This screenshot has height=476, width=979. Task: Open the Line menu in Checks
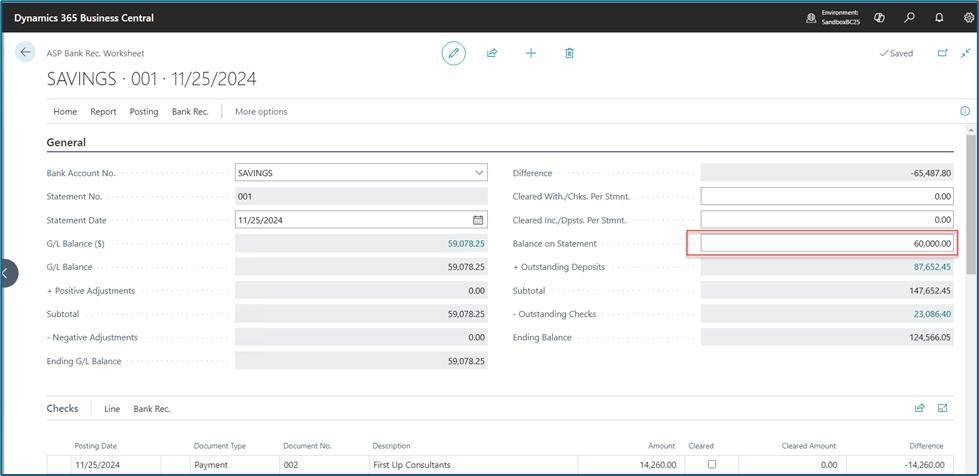112,409
